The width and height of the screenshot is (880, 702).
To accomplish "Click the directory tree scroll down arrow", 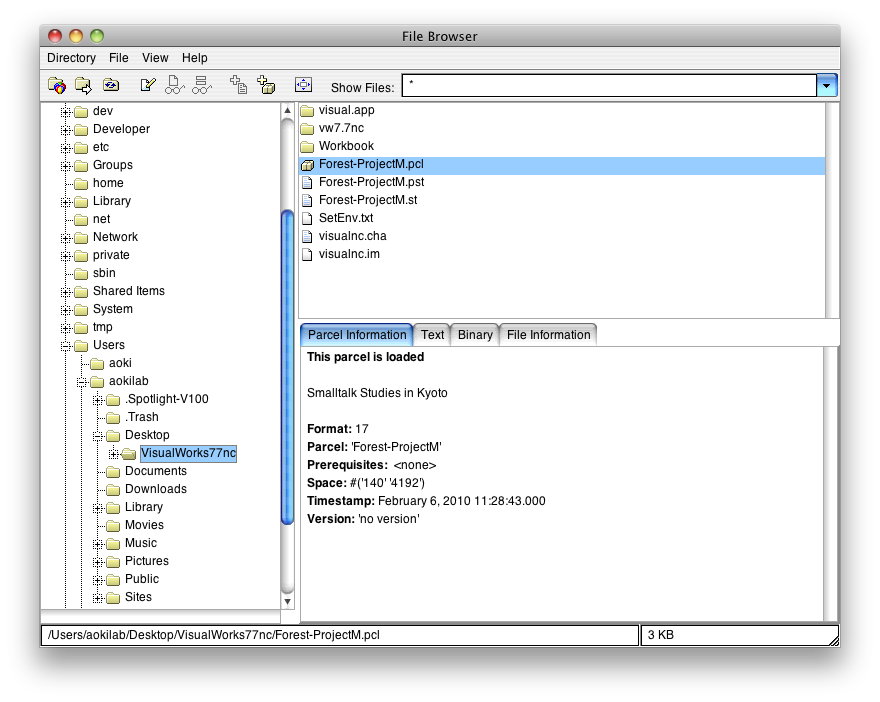I will click(x=287, y=602).
